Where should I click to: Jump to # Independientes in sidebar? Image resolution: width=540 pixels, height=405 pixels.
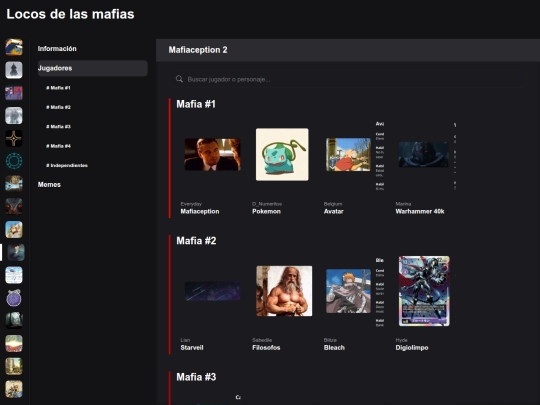(x=67, y=165)
